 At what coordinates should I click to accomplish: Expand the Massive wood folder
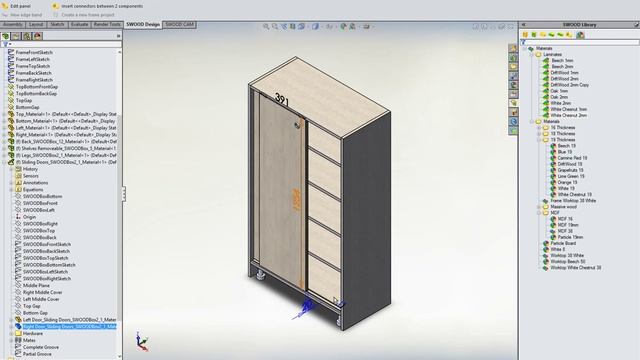coord(539,207)
